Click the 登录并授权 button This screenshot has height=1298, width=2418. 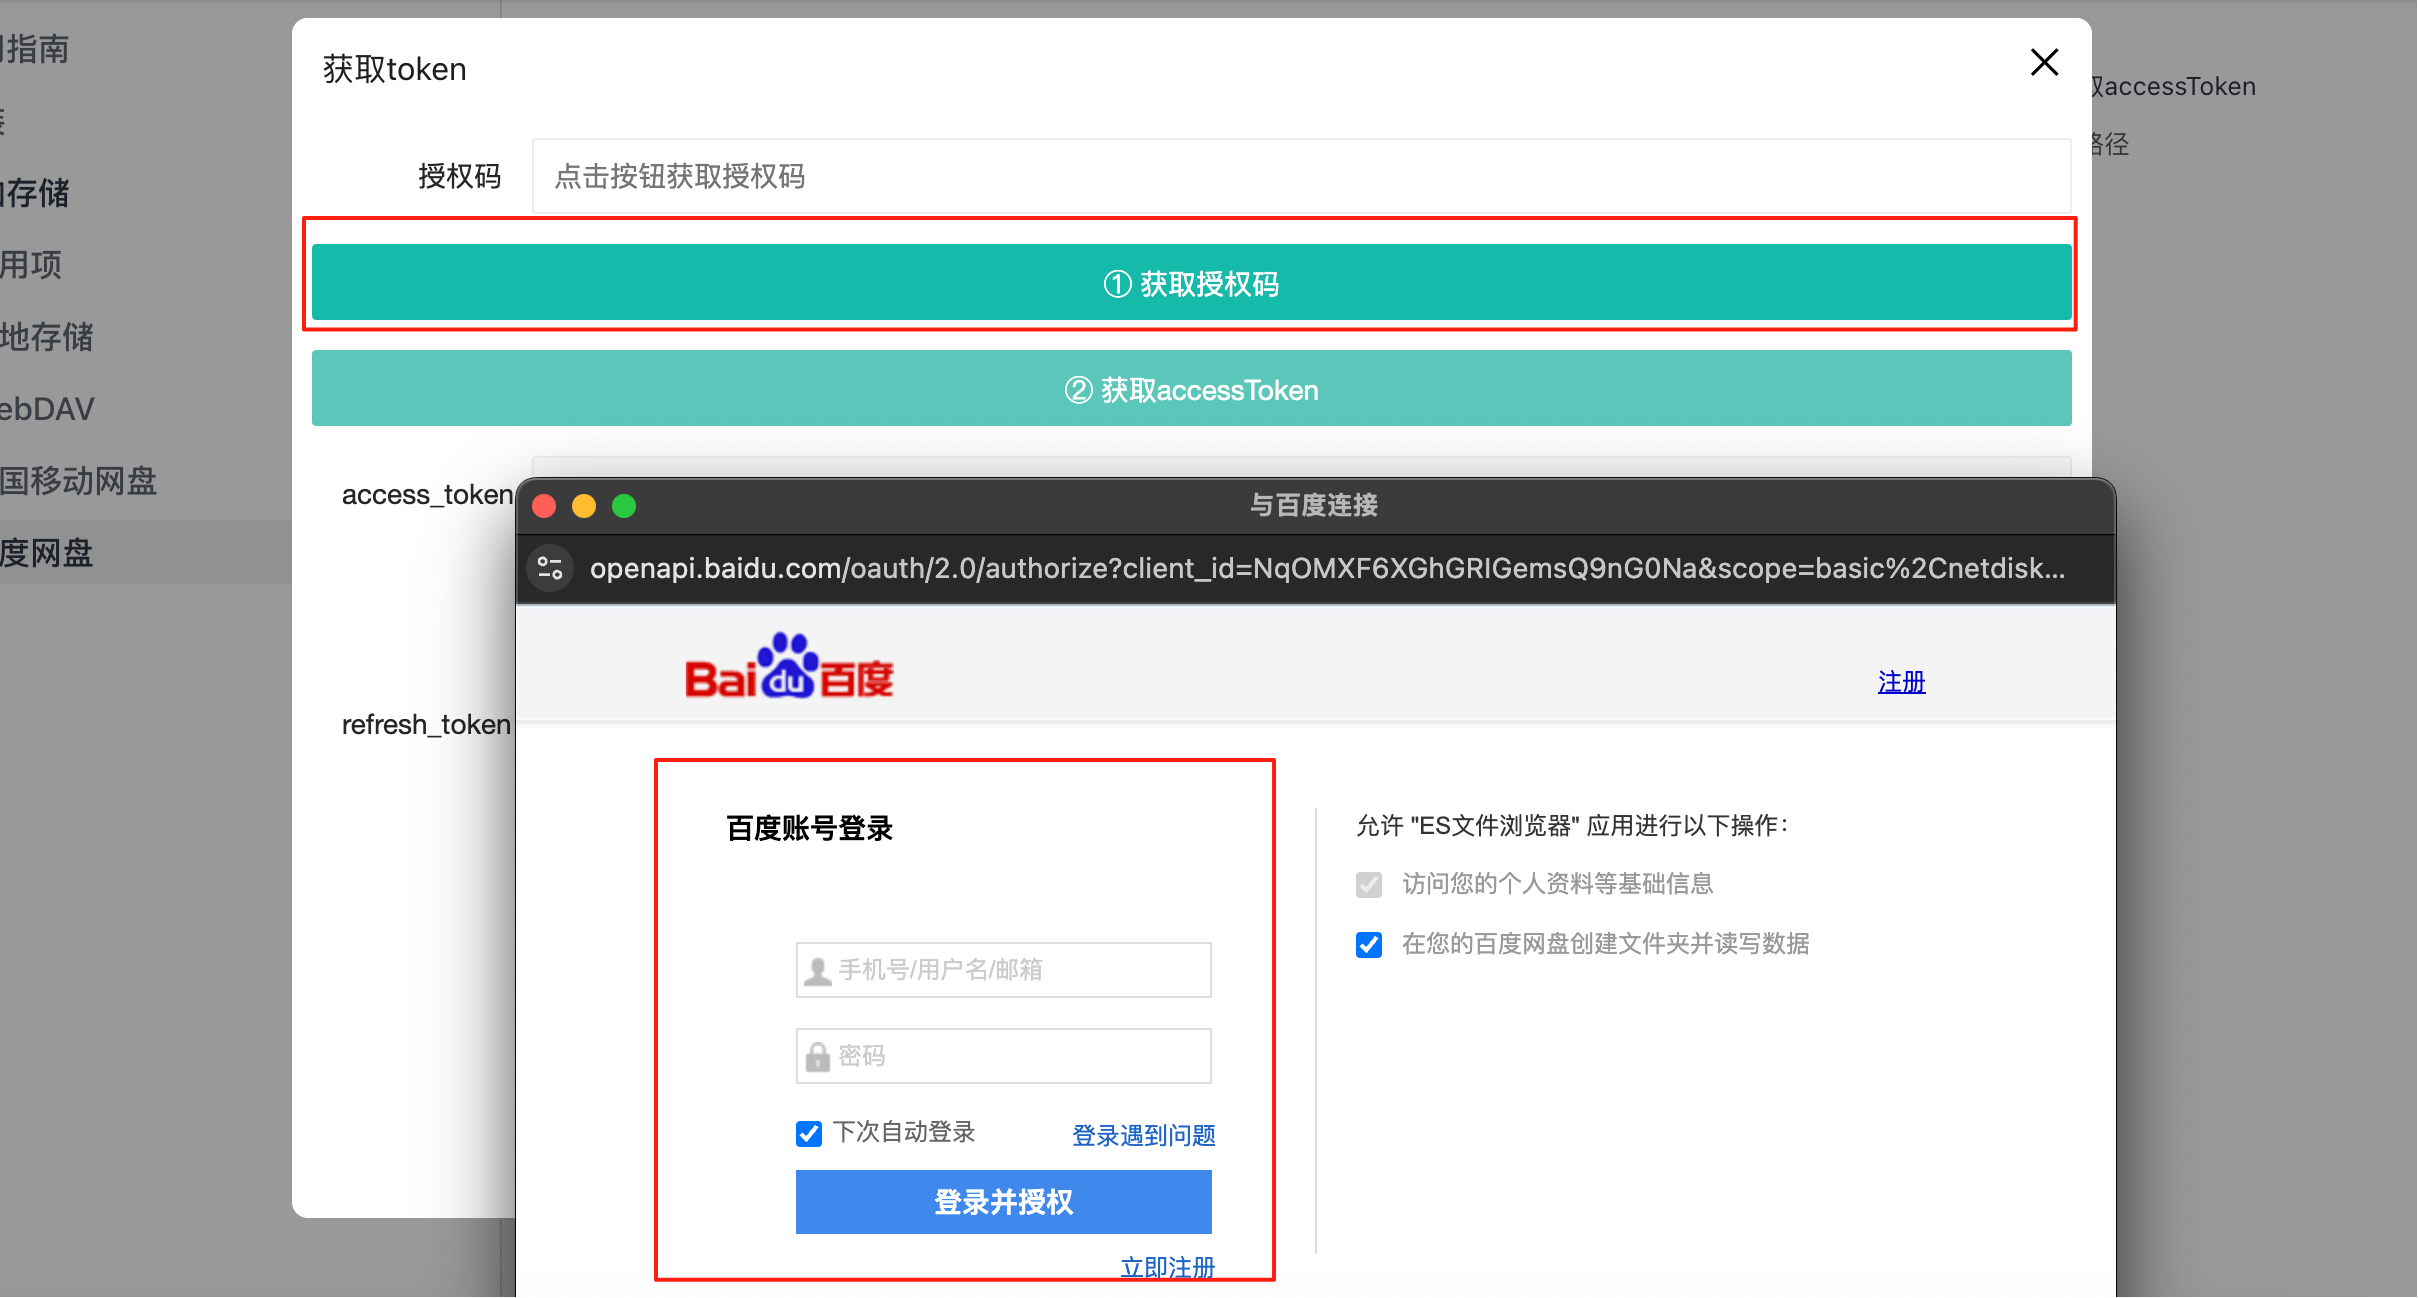point(1003,1202)
